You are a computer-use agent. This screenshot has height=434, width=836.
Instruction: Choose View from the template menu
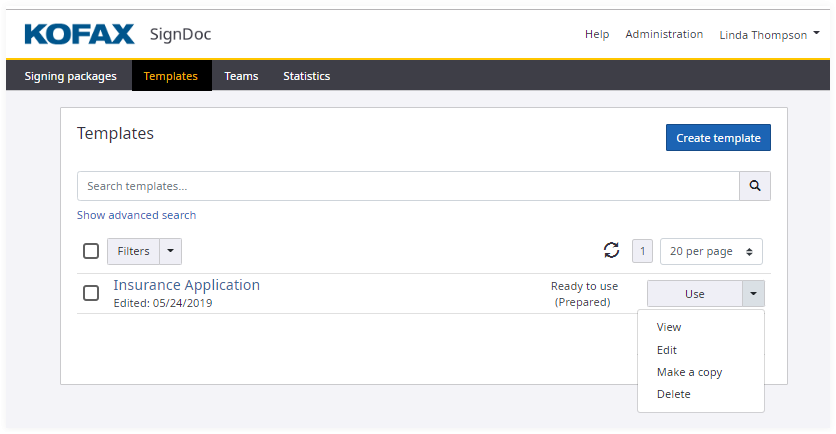click(669, 327)
